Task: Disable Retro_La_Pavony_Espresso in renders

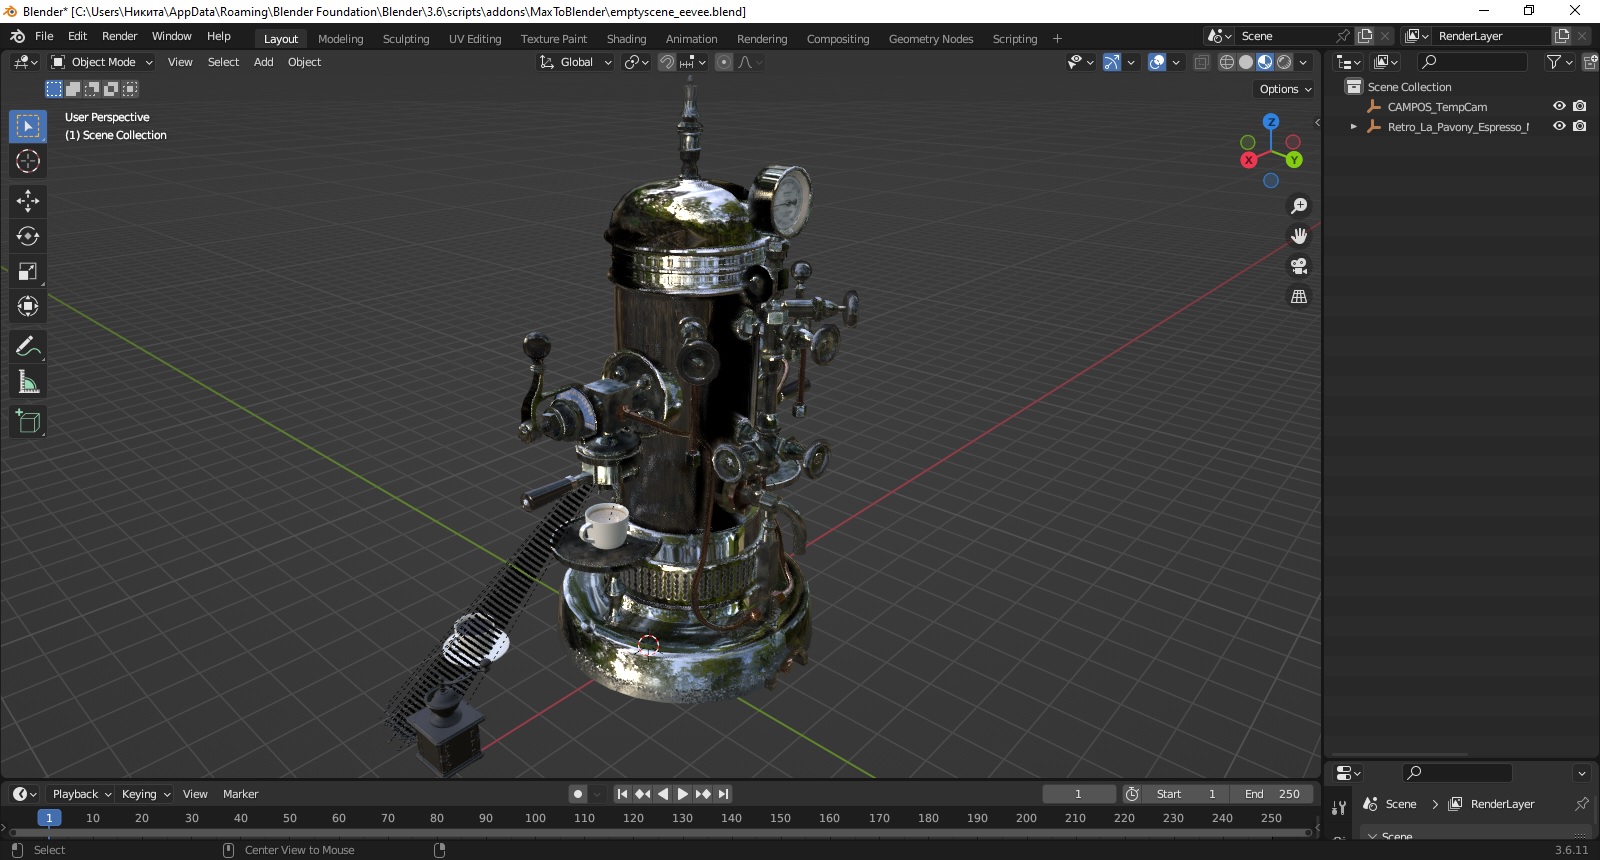Action: coord(1580,126)
